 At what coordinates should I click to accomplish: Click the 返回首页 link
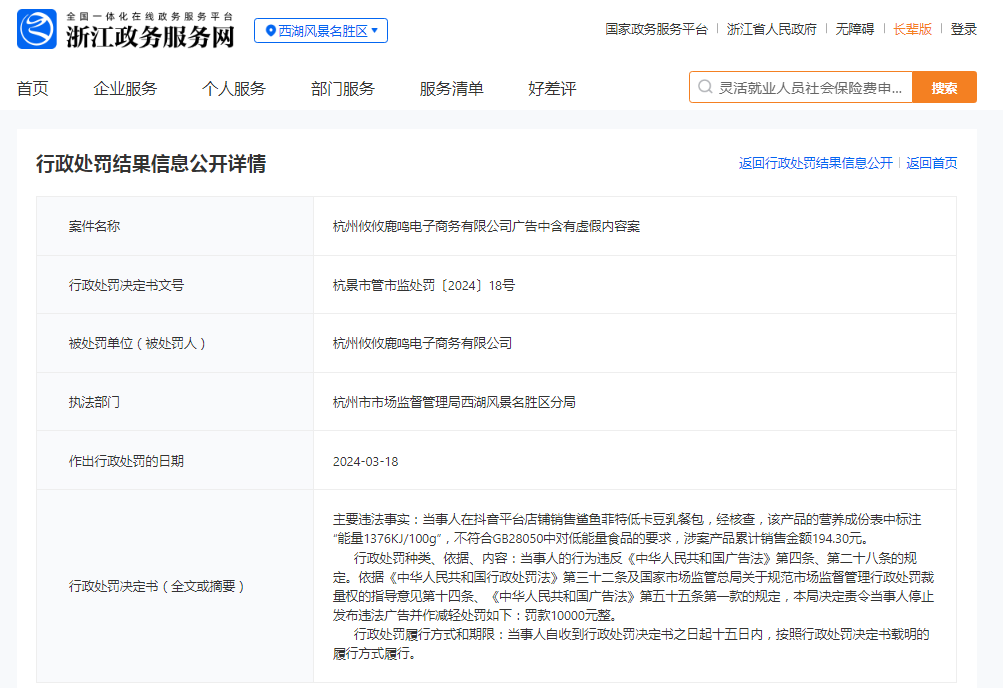point(931,163)
